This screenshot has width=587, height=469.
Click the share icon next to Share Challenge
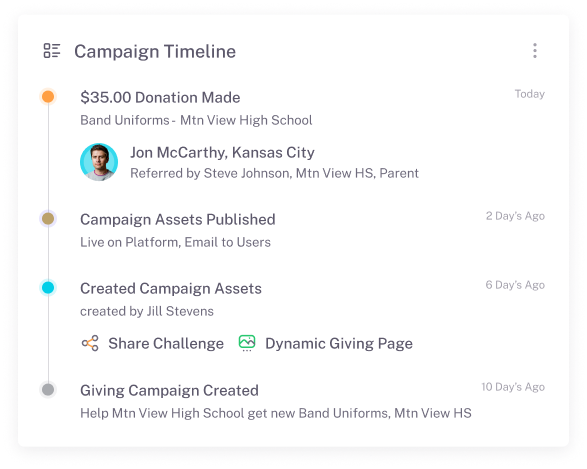coord(90,343)
